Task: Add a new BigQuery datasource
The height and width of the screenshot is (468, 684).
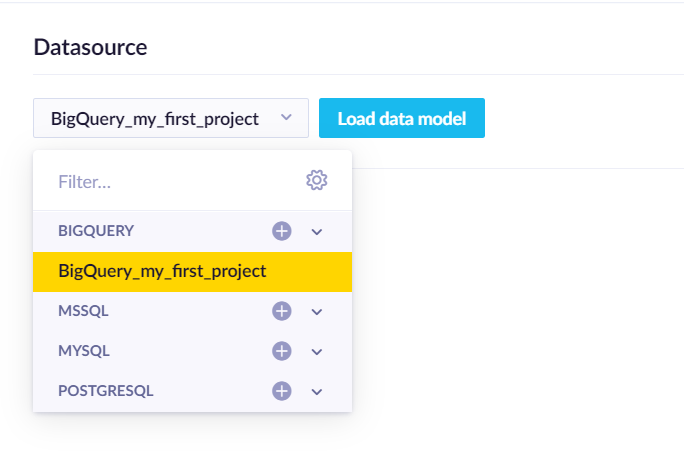Action: coord(282,231)
